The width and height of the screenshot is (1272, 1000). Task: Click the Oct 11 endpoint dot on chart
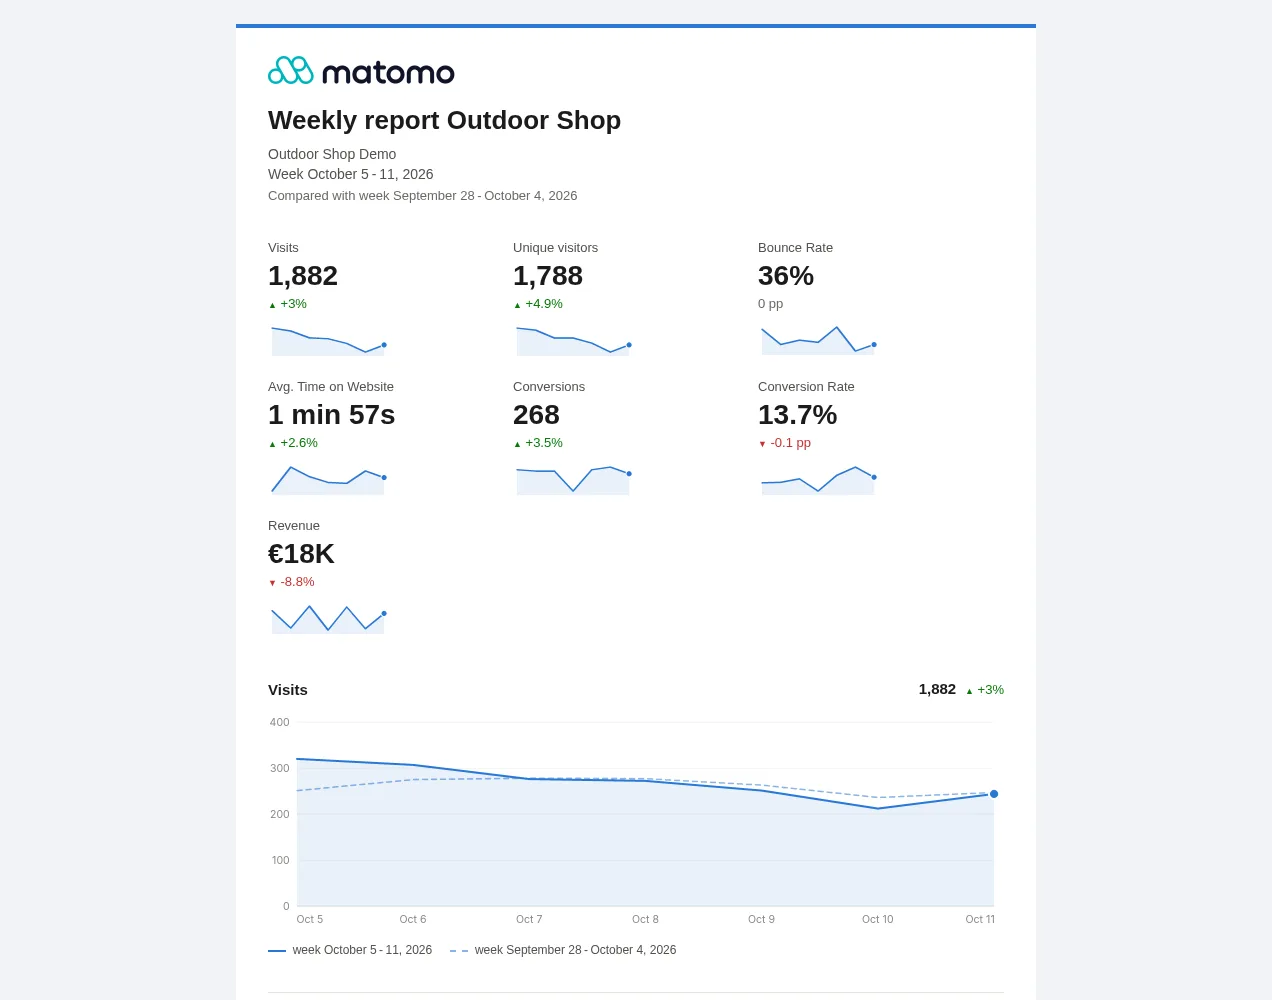994,794
